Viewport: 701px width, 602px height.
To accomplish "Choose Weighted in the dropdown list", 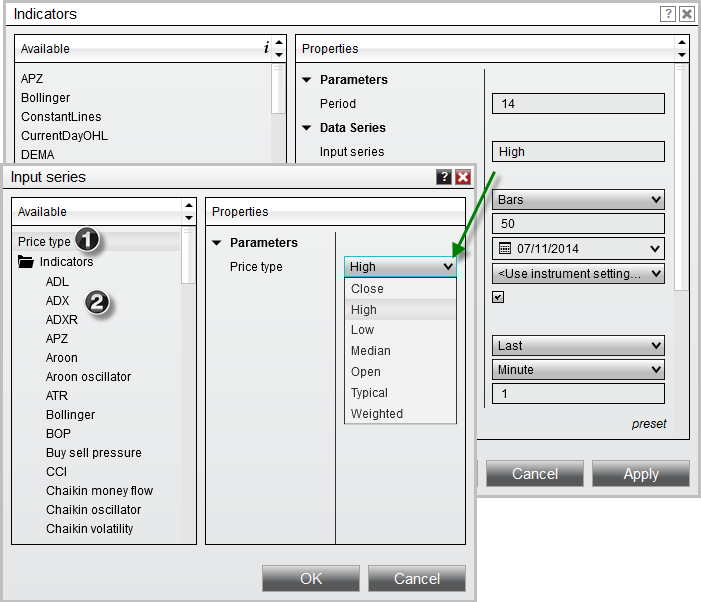I will (376, 414).
